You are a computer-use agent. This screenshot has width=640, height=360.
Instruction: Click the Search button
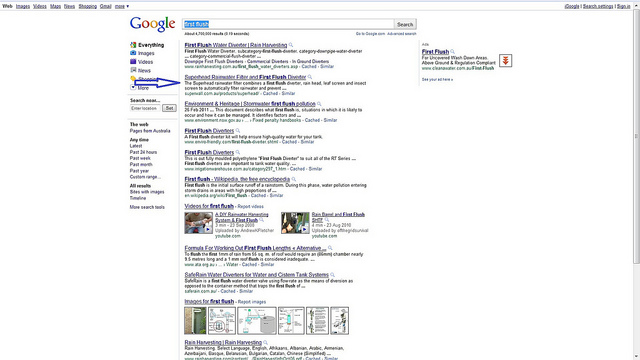(x=405, y=24)
